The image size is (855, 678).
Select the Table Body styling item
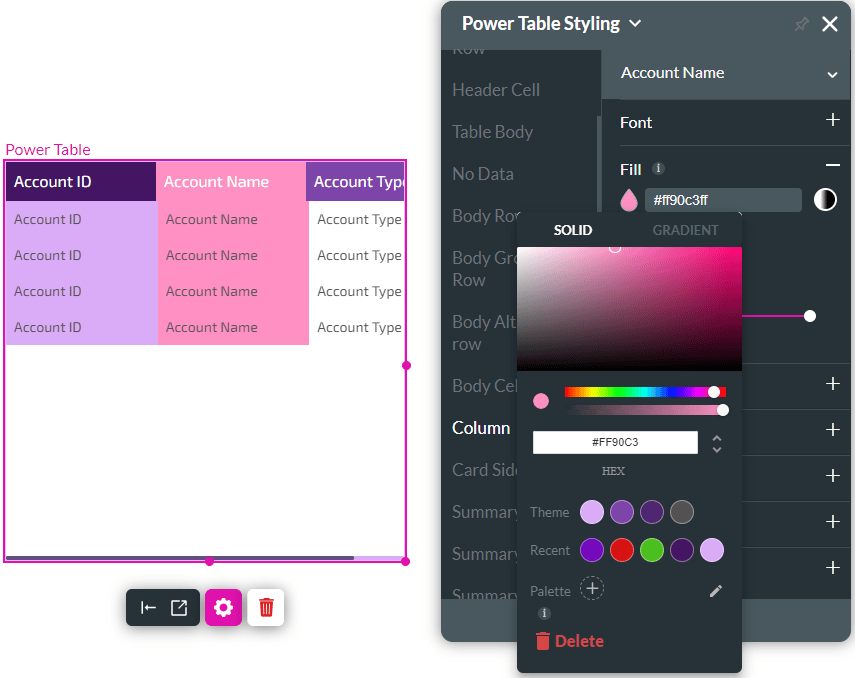pos(492,132)
